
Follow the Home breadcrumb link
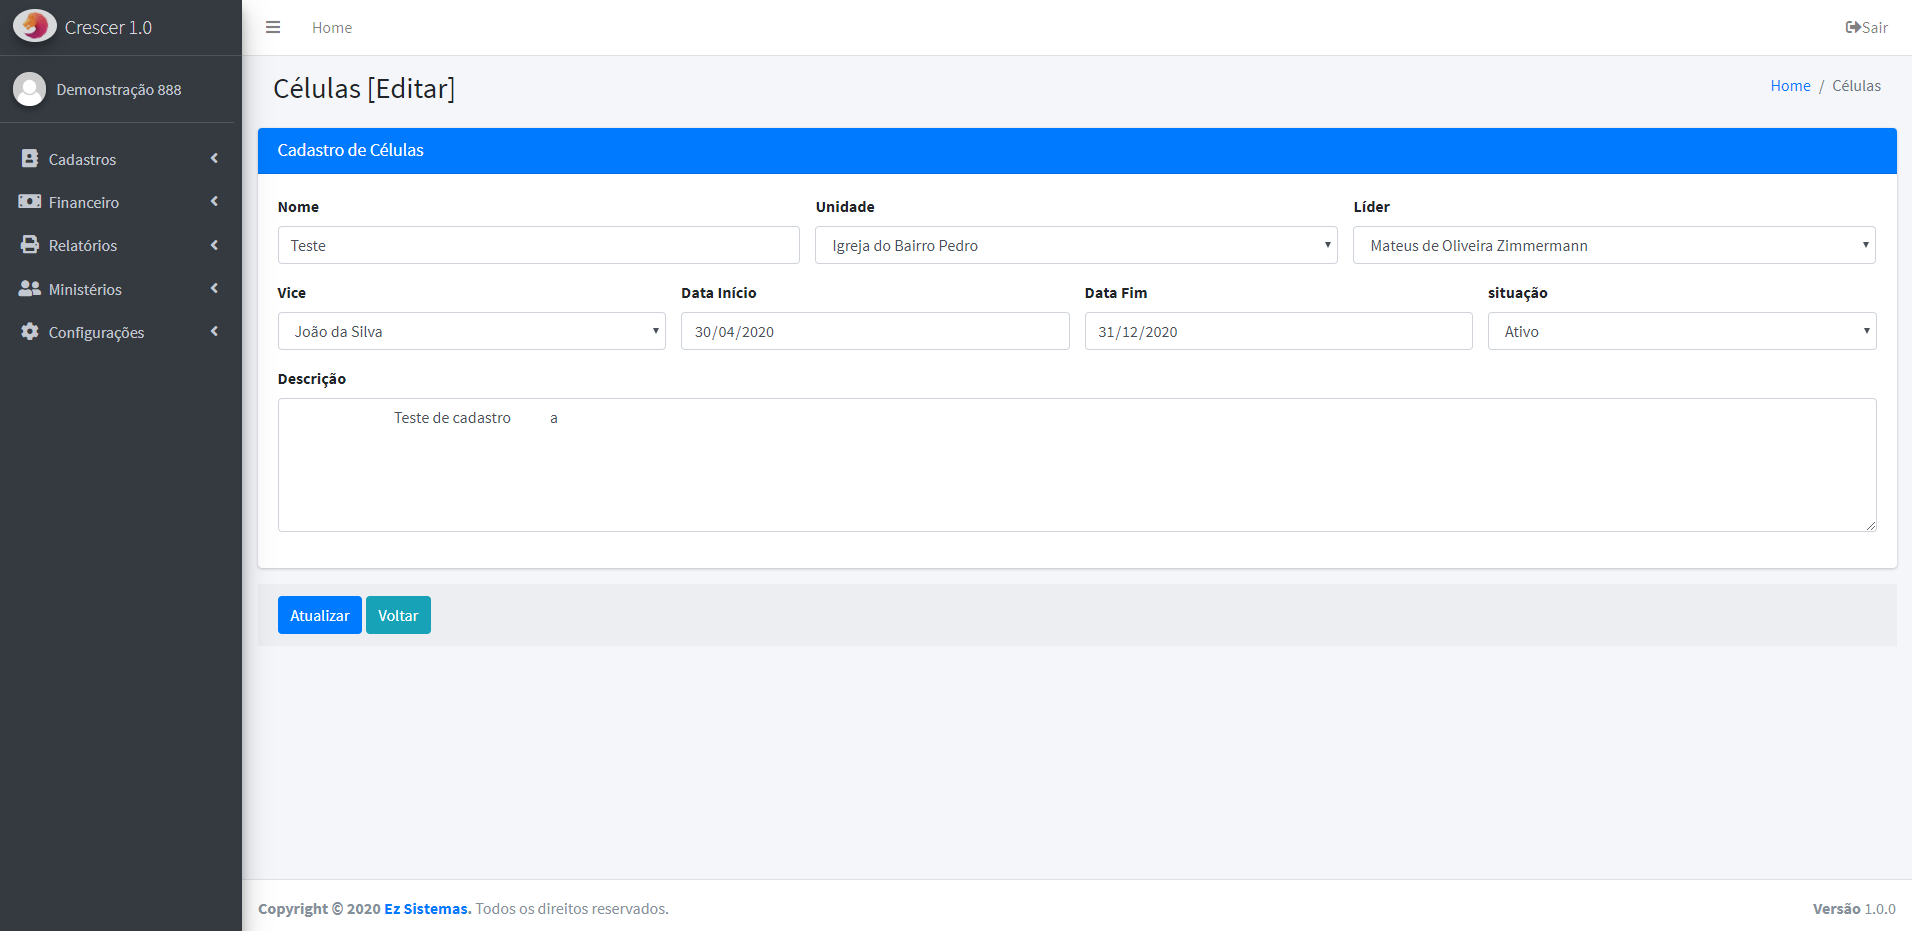pyautogui.click(x=1789, y=86)
